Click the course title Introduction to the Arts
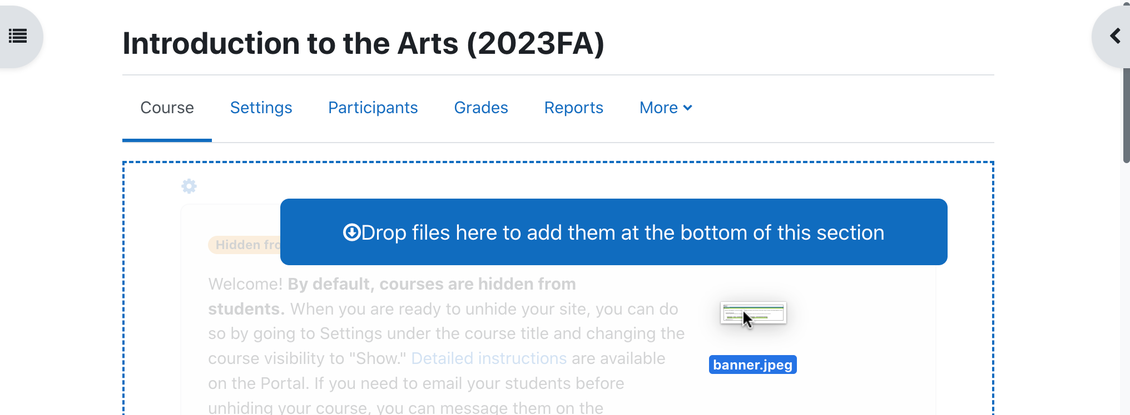 [363, 43]
